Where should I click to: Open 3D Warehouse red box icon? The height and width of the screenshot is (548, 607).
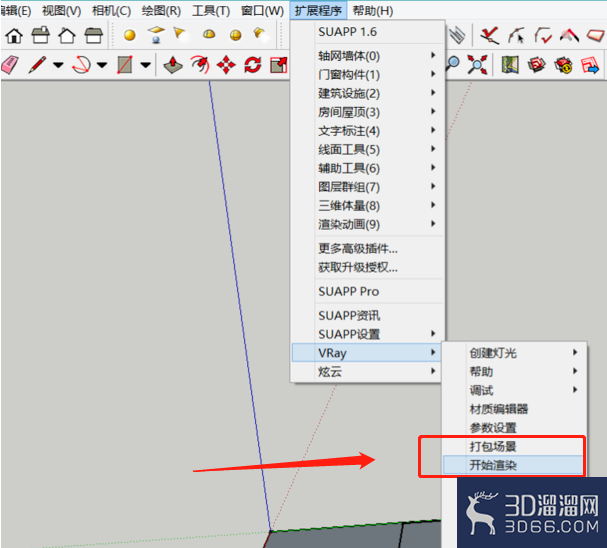tap(537, 65)
